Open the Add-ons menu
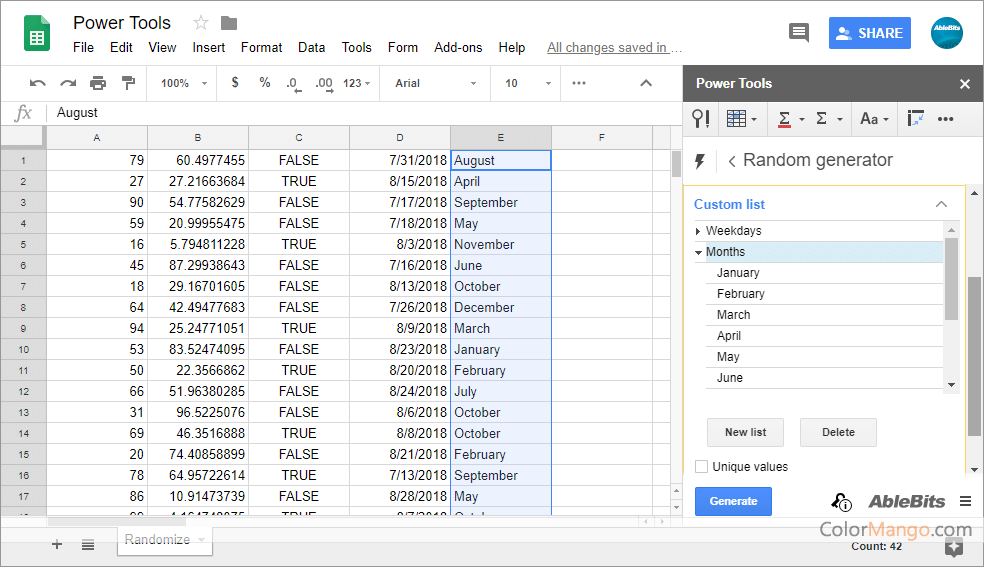Screen dimensions: 984x567 coord(458,47)
